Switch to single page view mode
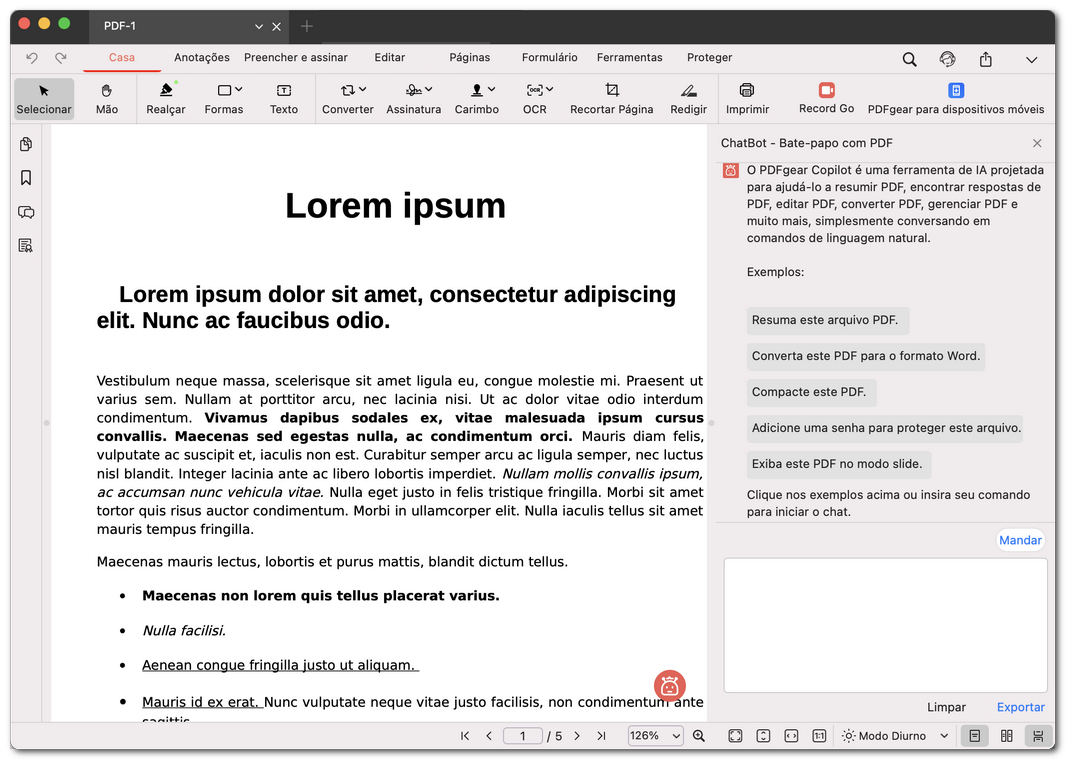This screenshot has height=760, width=1066. pos(974,736)
